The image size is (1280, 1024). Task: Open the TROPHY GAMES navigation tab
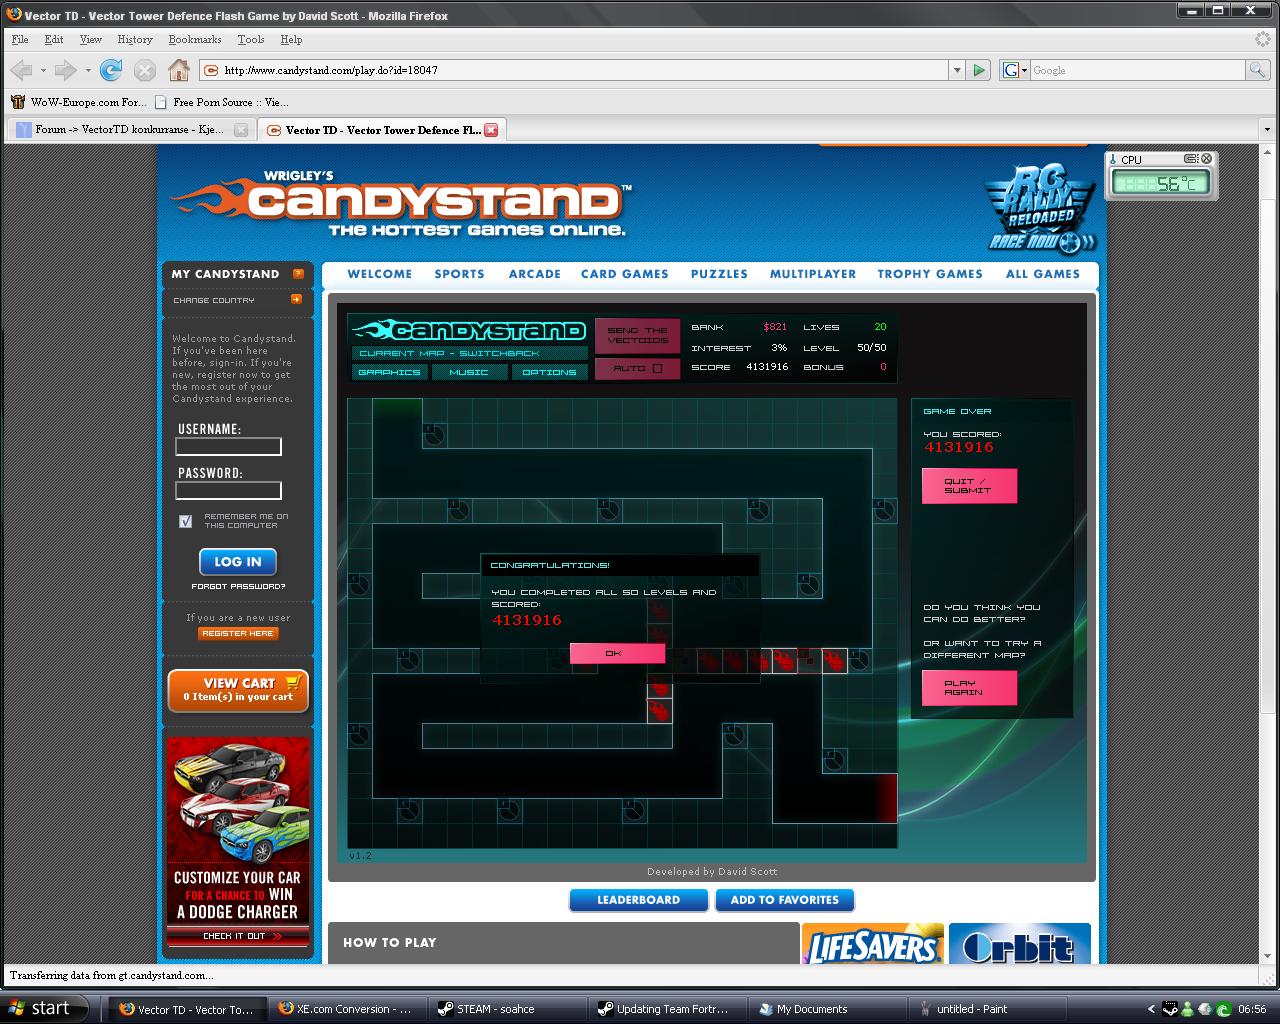pyautogui.click(x=930, y=274)
